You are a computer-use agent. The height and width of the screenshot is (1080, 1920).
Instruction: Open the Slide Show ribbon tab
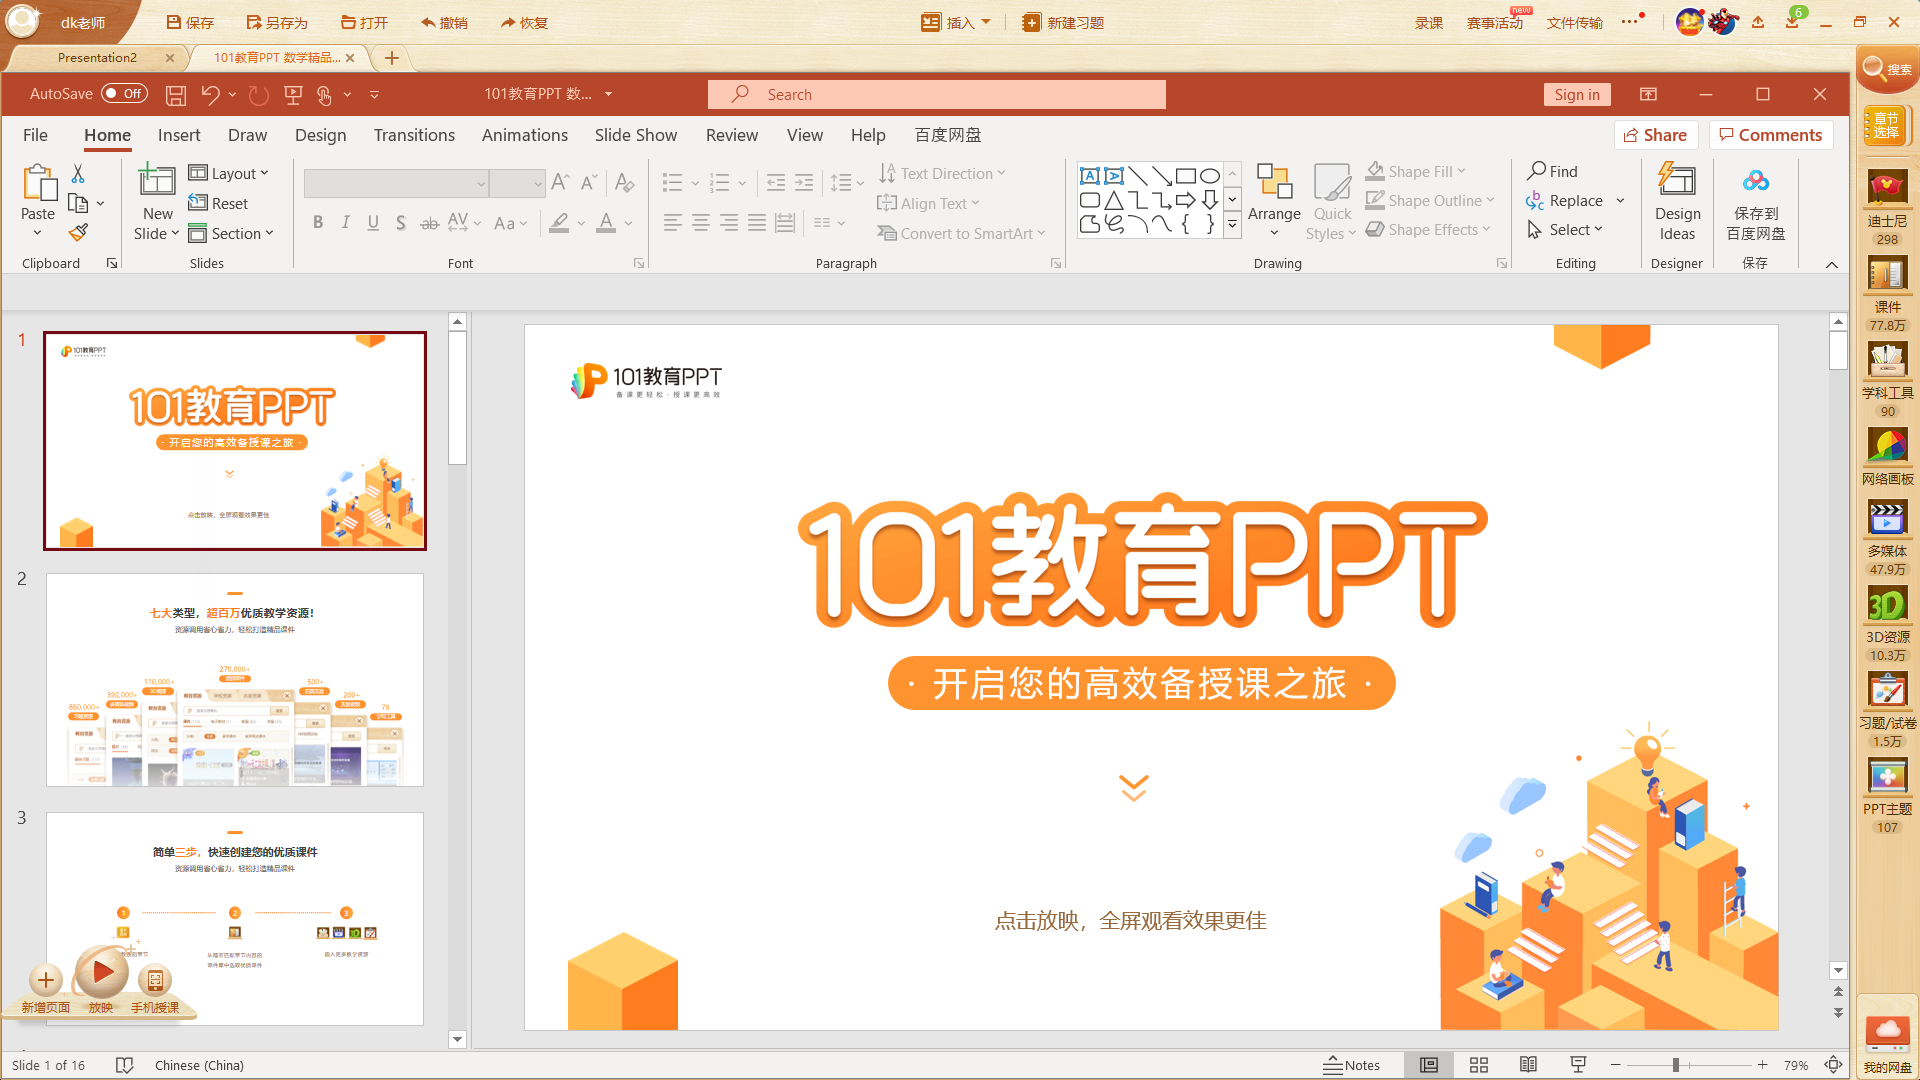click(x=636, y=135)
